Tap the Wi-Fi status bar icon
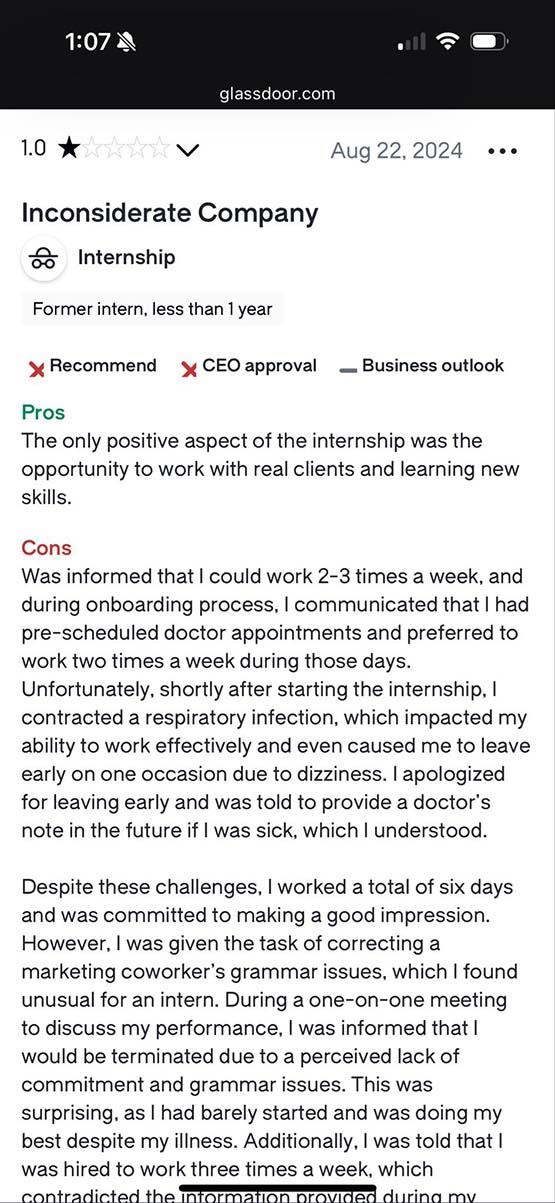The image size is (555, 1203). [x=448, y=42]
